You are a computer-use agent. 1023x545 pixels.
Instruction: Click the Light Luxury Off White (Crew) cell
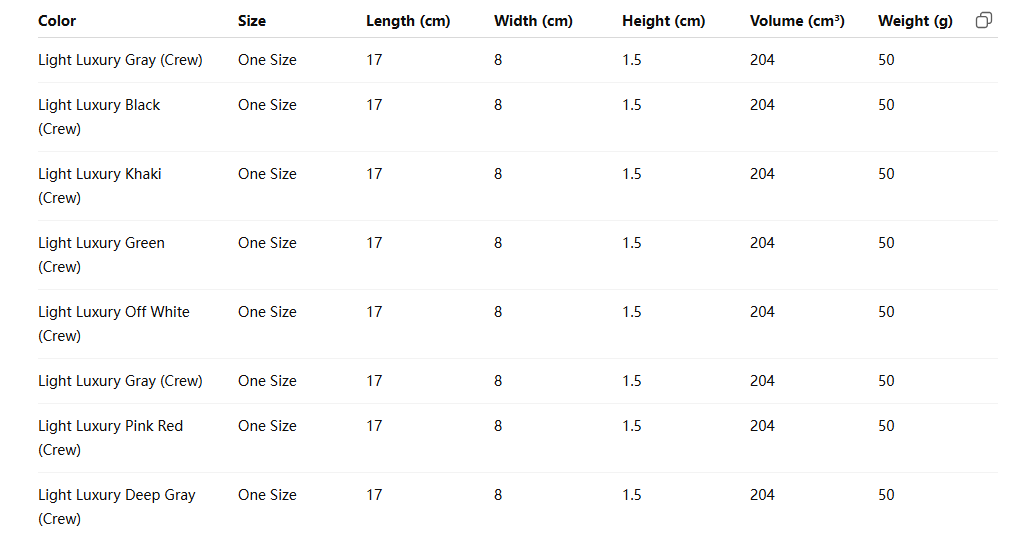tap(113, 324)
